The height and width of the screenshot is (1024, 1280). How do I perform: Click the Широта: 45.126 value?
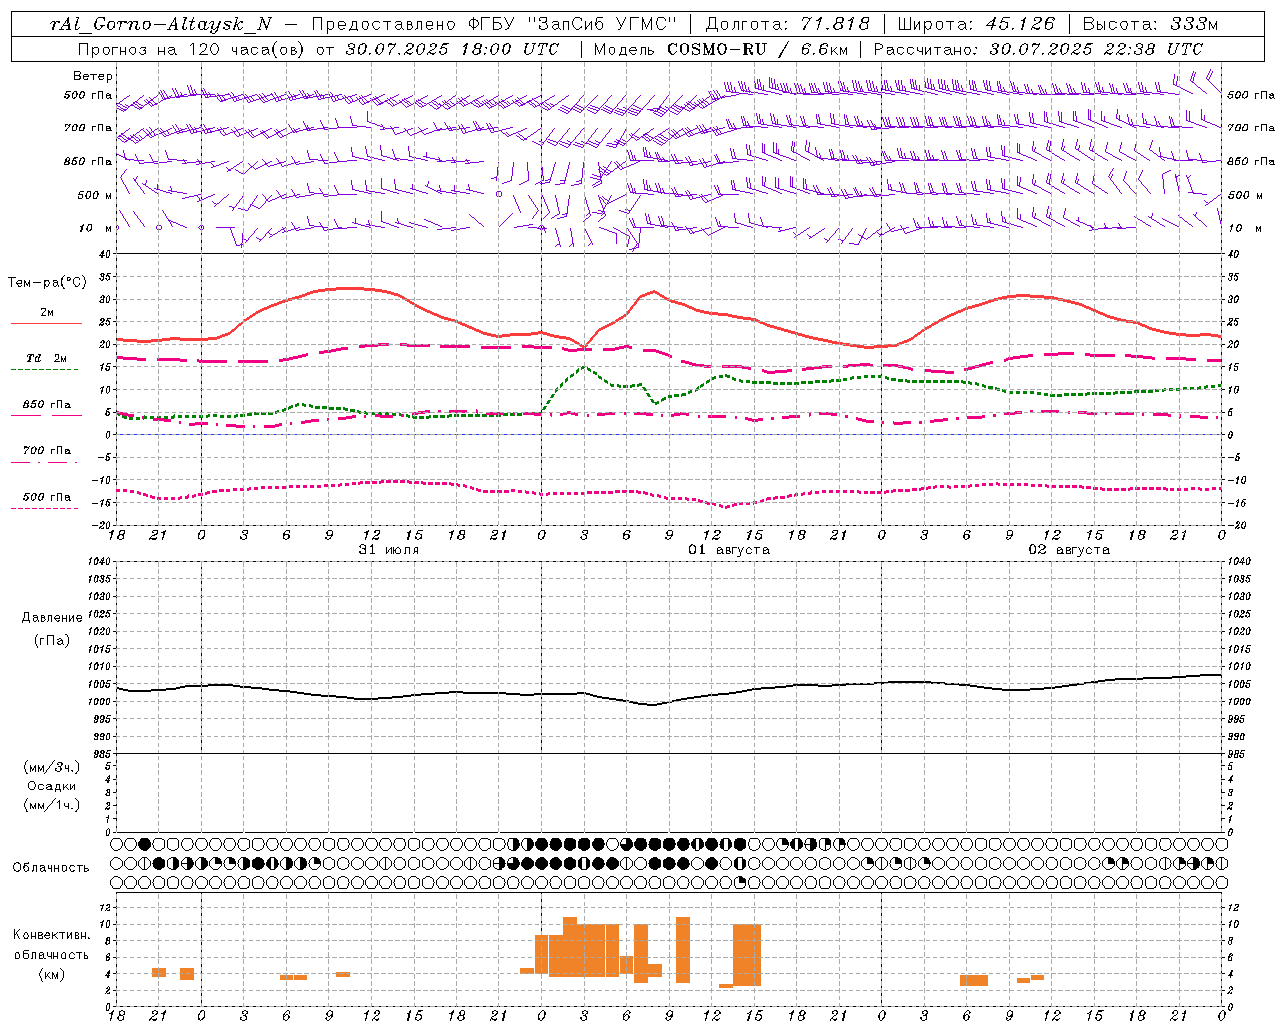(976, 24)
